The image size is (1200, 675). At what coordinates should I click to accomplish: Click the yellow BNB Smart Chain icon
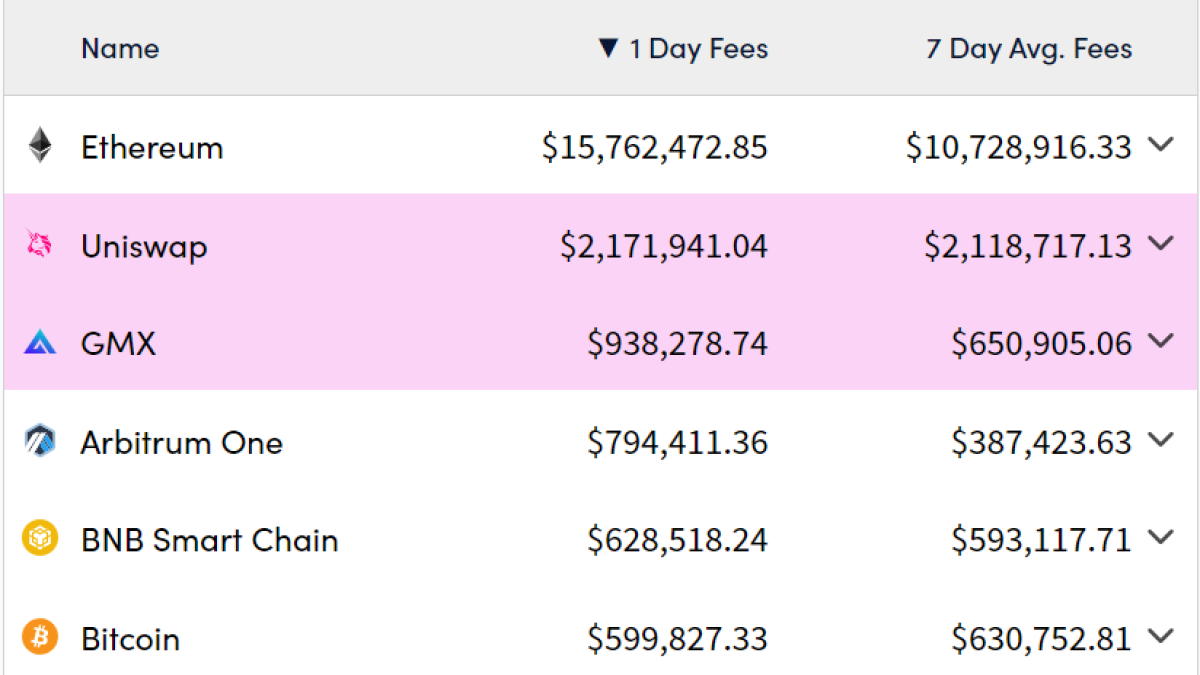click(40, 539)
